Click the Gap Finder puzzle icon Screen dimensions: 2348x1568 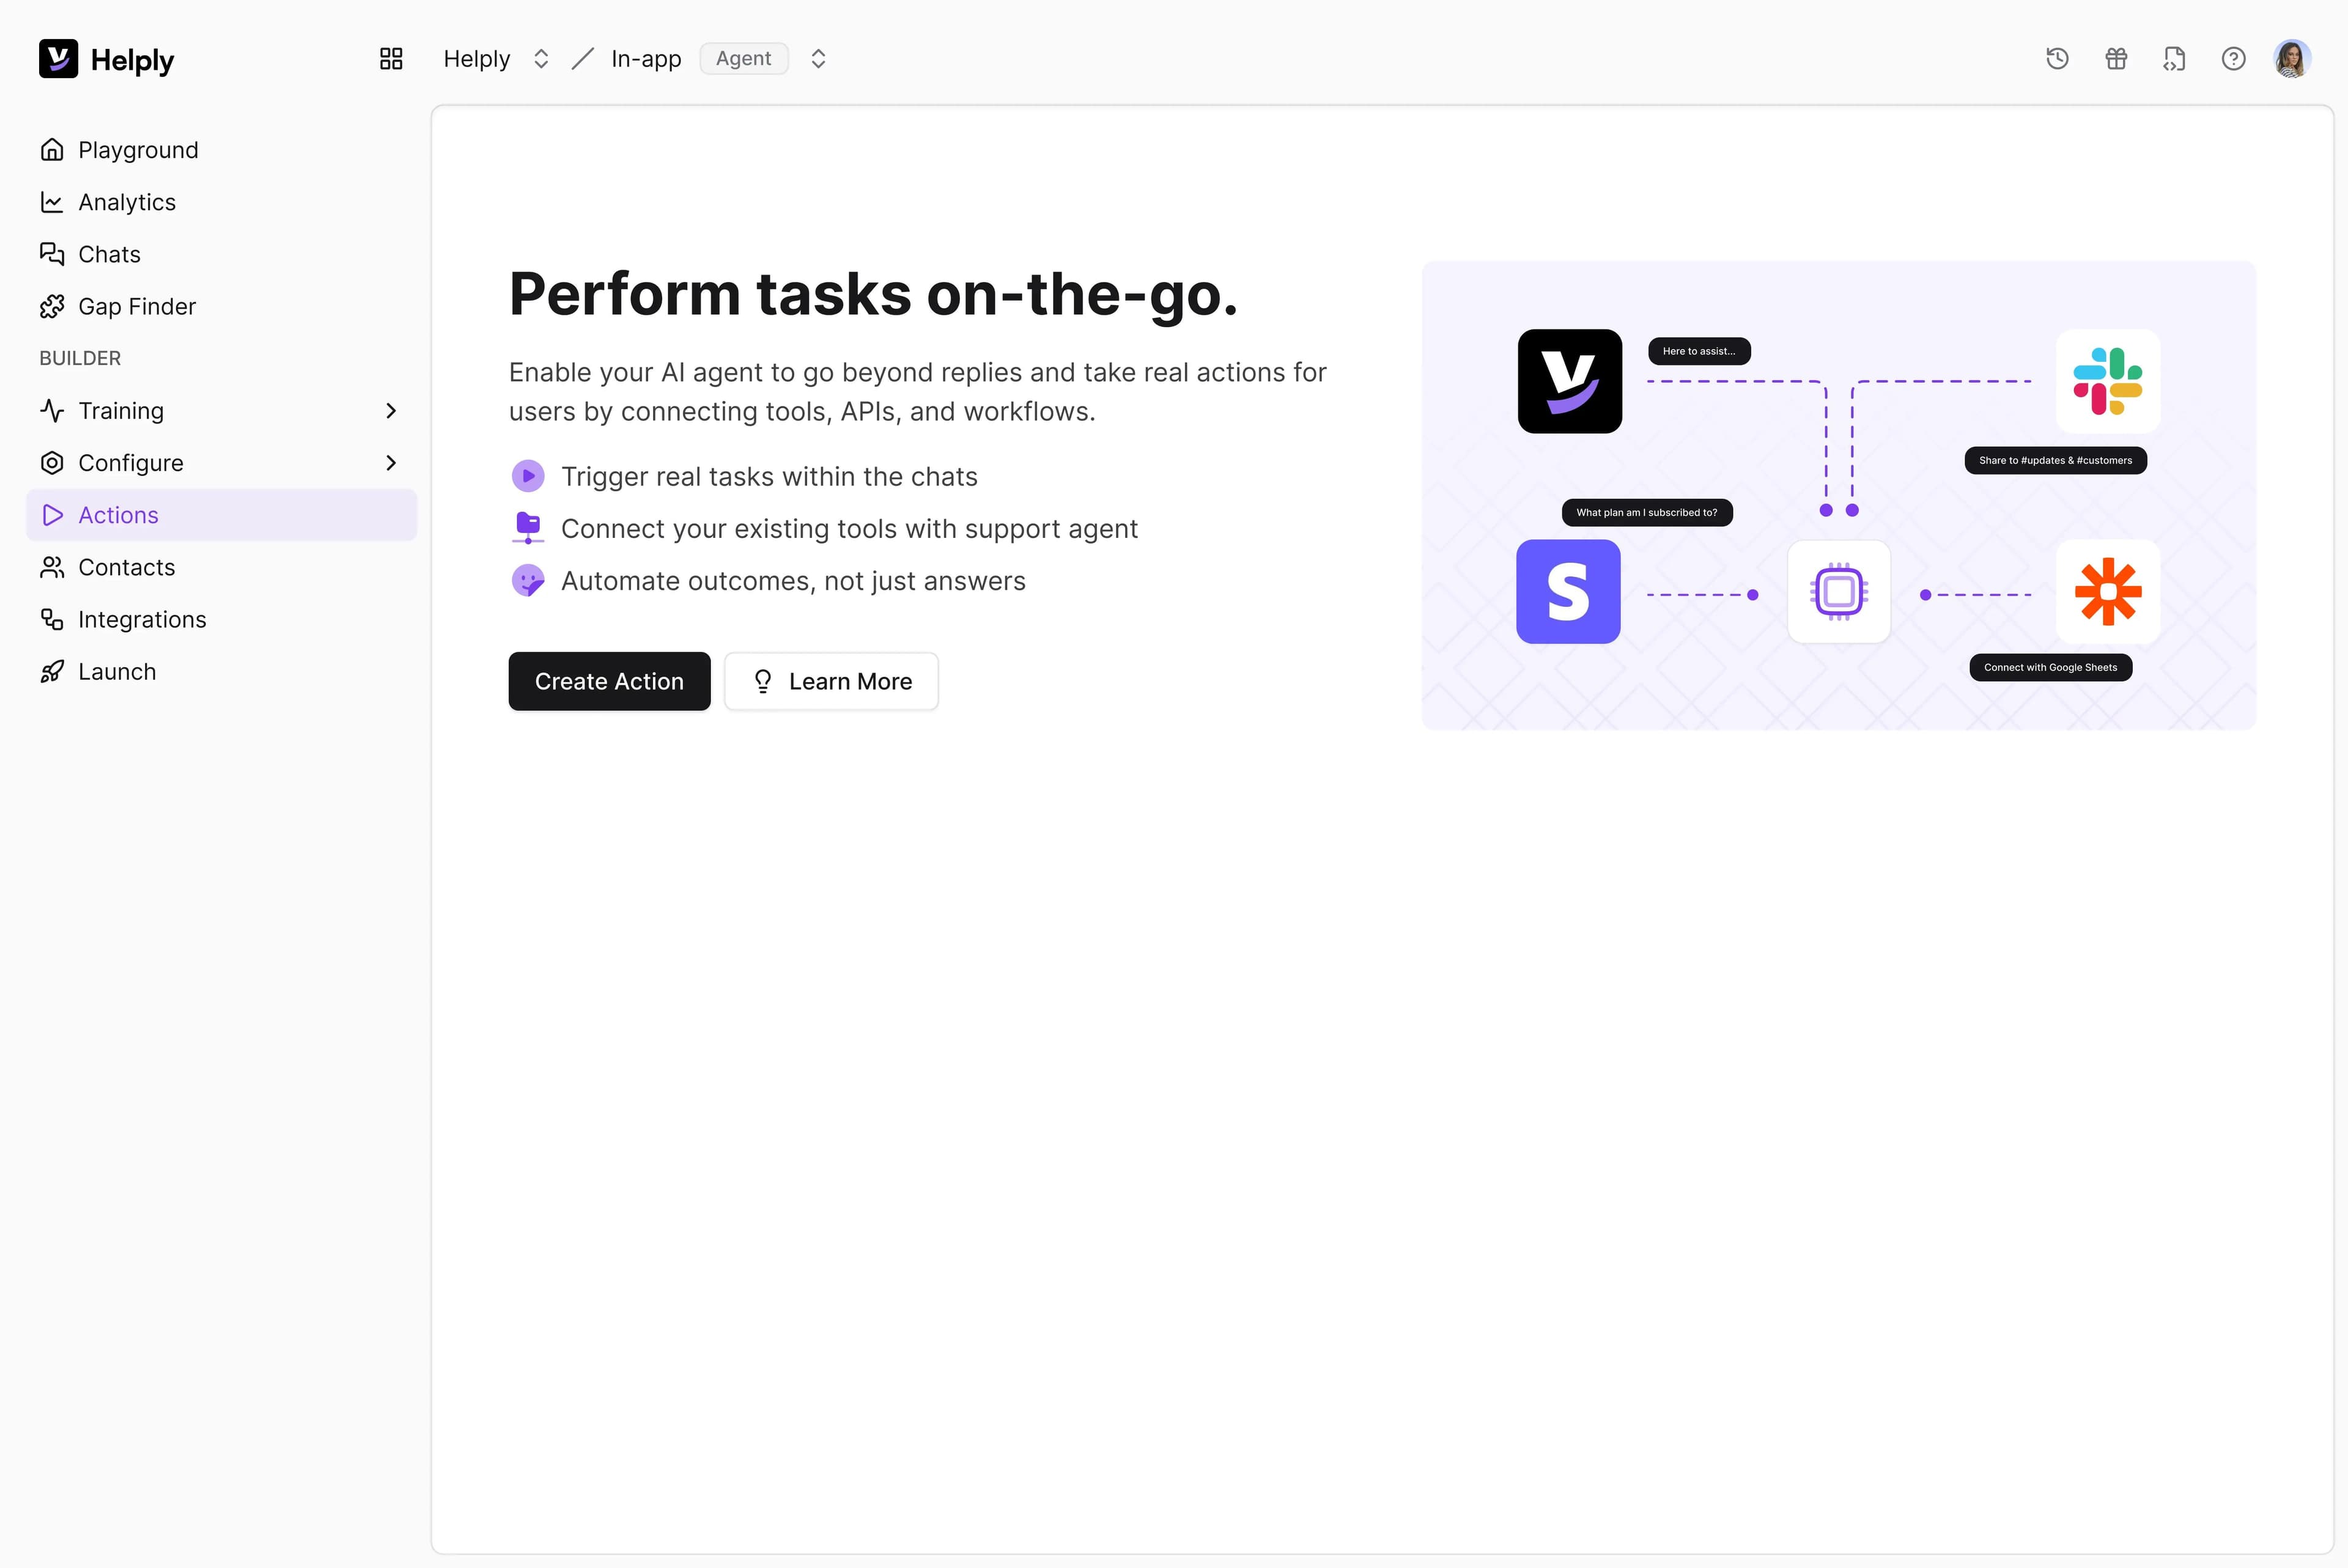52,306
